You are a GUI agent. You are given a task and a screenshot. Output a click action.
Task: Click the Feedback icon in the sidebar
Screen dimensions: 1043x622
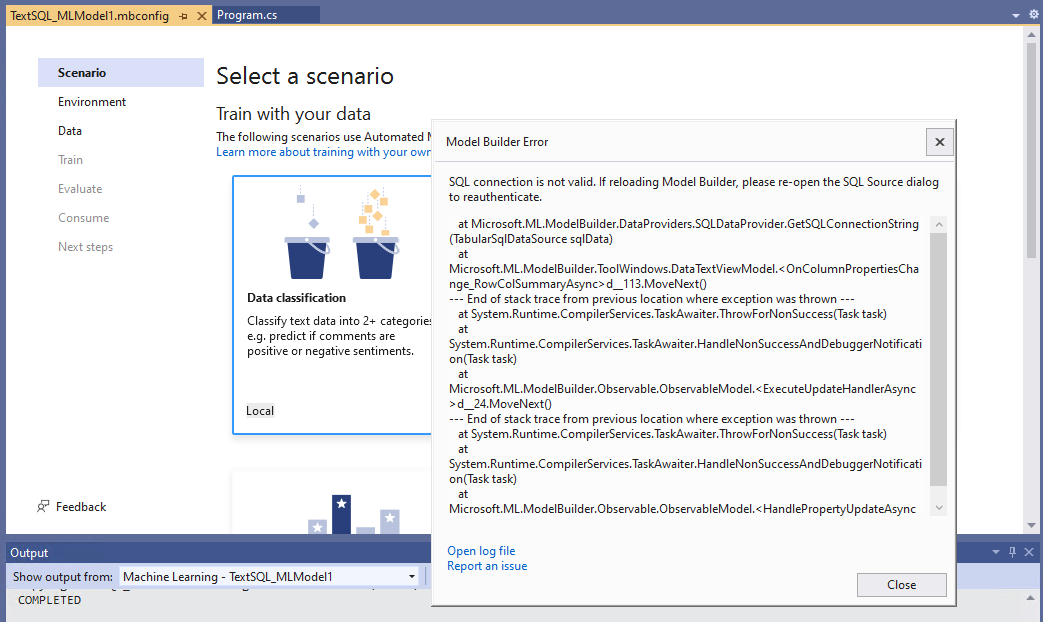(x=43, y=506)
